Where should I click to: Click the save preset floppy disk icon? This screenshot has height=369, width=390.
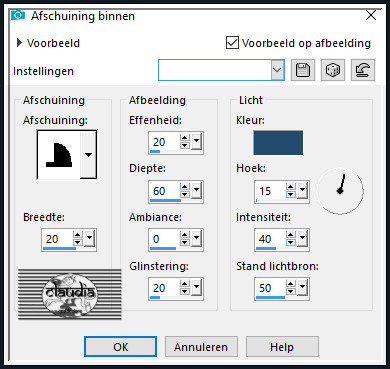click(x=303, y=70)
